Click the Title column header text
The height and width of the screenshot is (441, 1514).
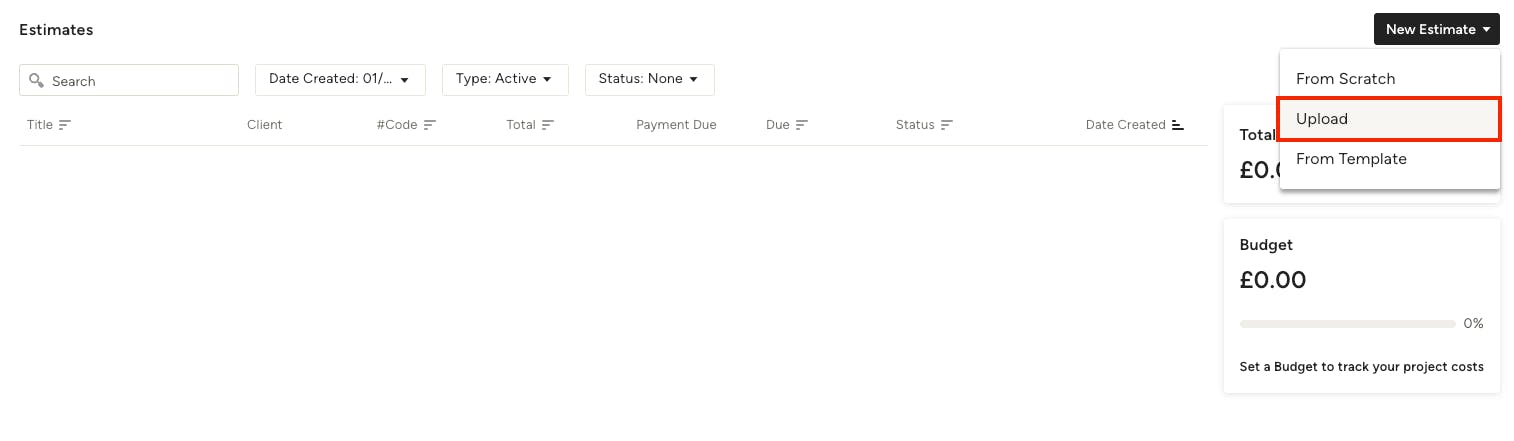pyautogui.click(x=40, y=125)
